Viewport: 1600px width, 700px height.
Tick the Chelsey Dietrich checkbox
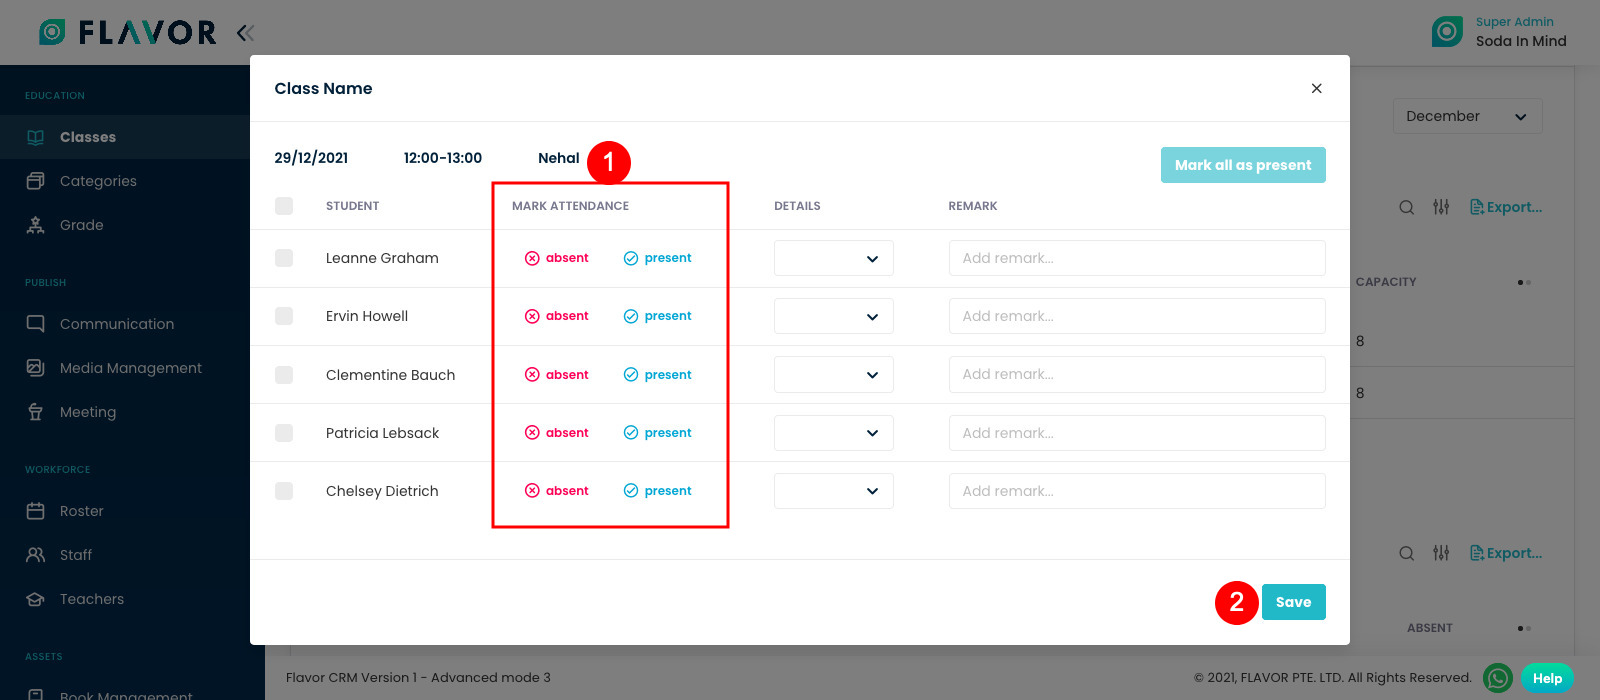pyautogui.click(x=284, y=491)
